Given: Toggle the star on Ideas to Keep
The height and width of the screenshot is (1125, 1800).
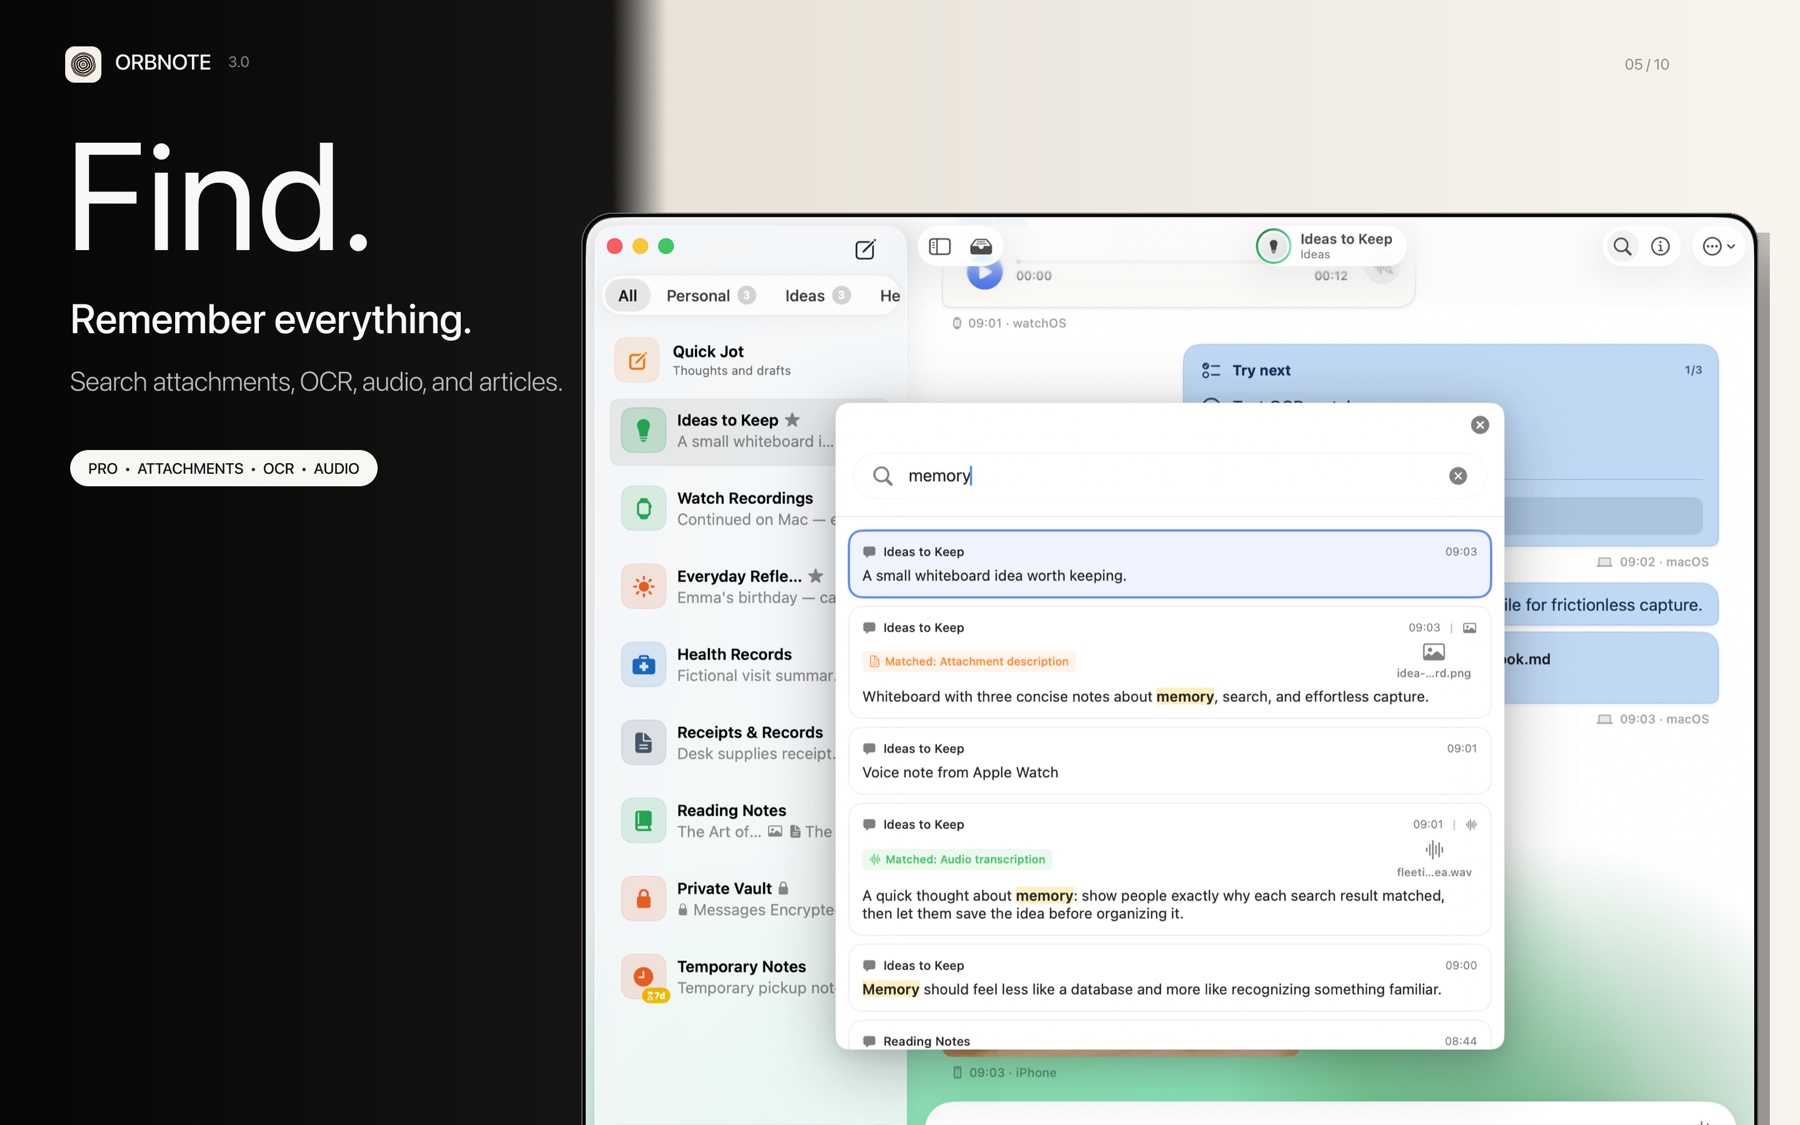Looking at the screenshot, I should point(792,420).
